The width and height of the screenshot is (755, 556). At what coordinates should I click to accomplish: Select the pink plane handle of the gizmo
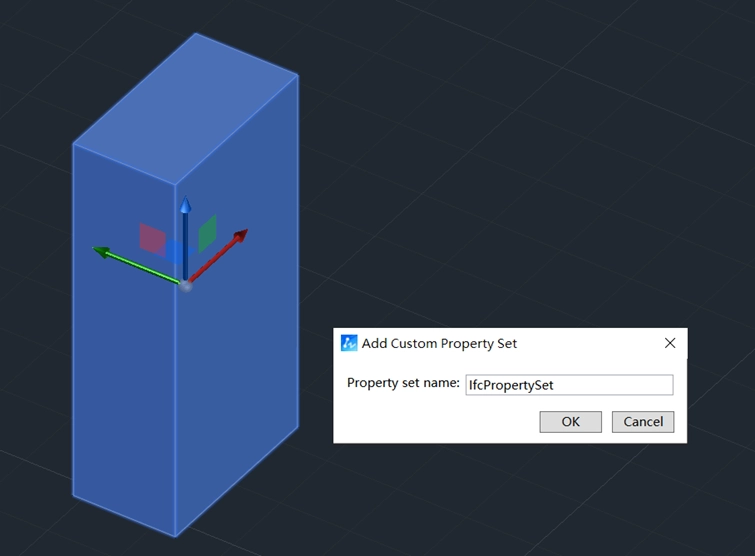(x=152, y=238)
